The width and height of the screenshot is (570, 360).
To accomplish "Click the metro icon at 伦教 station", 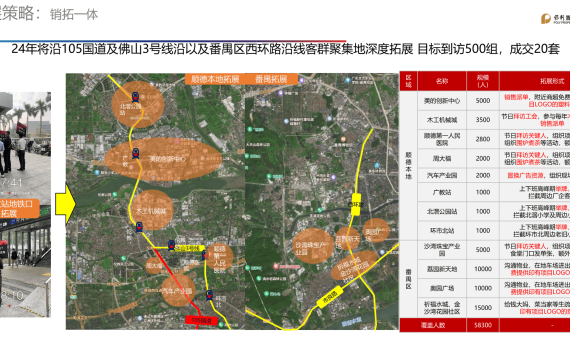I will (139, 227).
